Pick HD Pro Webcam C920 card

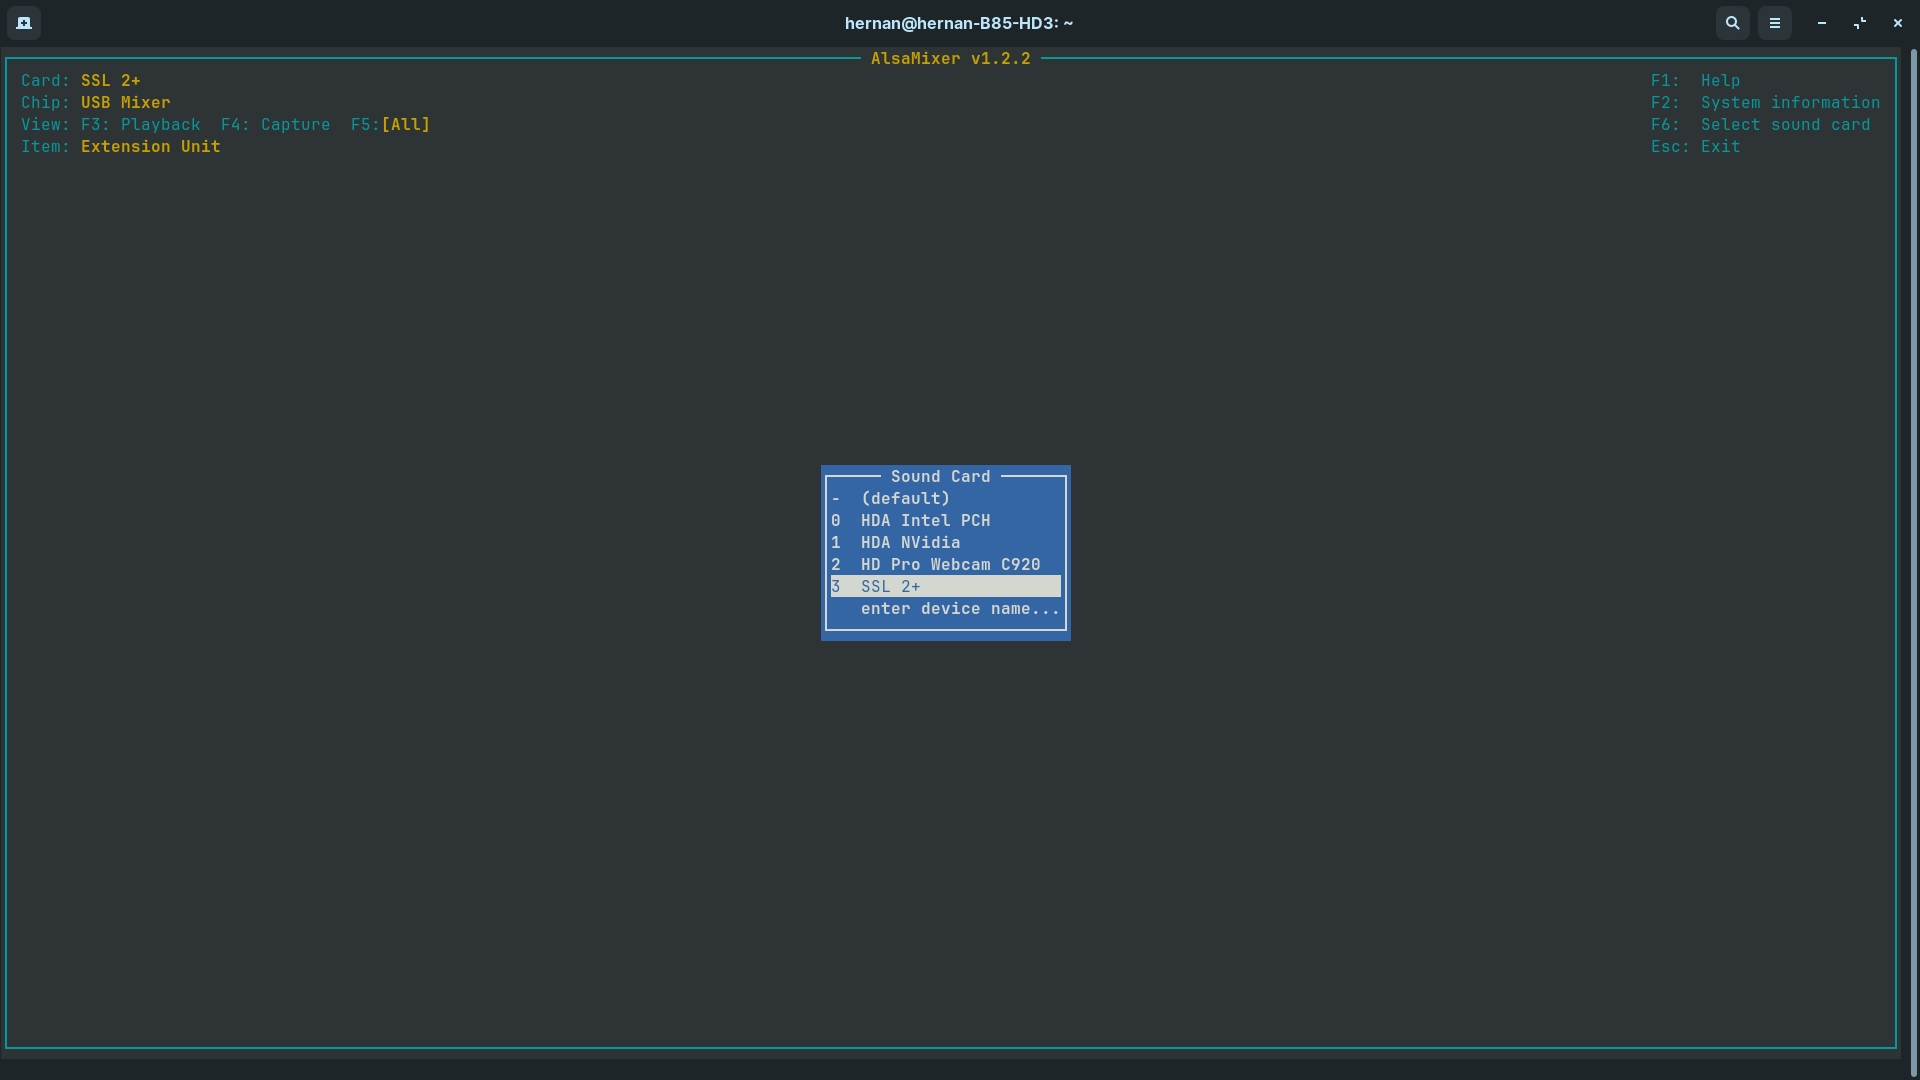coord(946,564)
